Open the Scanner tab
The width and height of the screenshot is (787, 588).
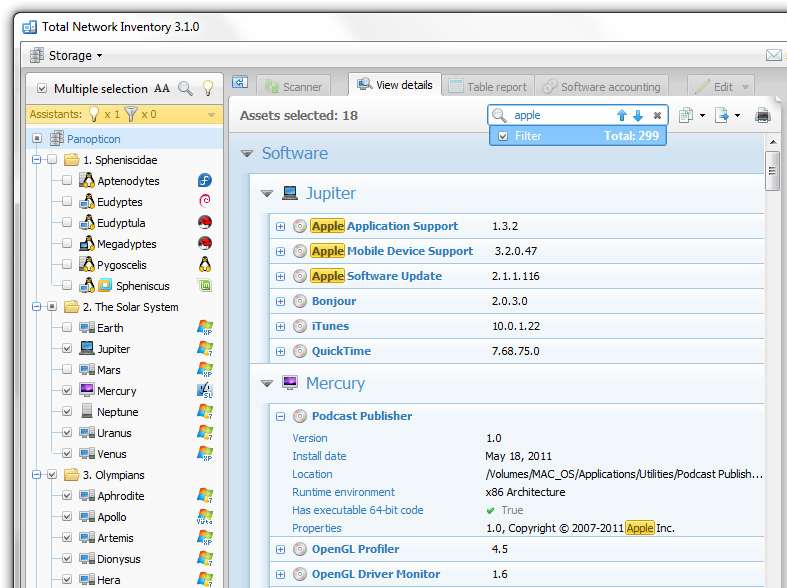(x=294, y=87)
